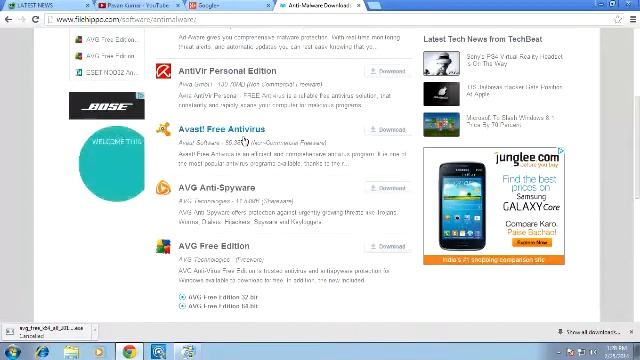Click the address bar URL field
The width and height of the screenshot is (640, 360).
(x=327, y=19)
